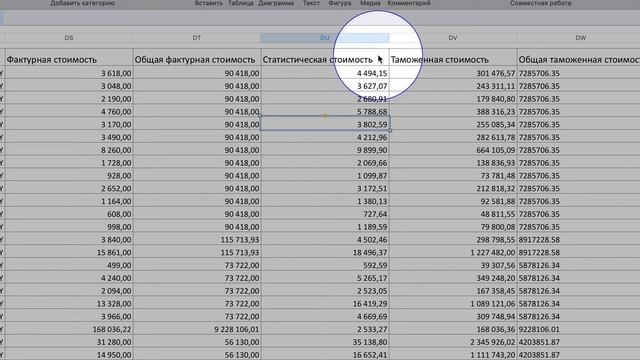The image size is (640, 360).
Task: Click the cell showing 388 316,23
Action: (453, 112)
